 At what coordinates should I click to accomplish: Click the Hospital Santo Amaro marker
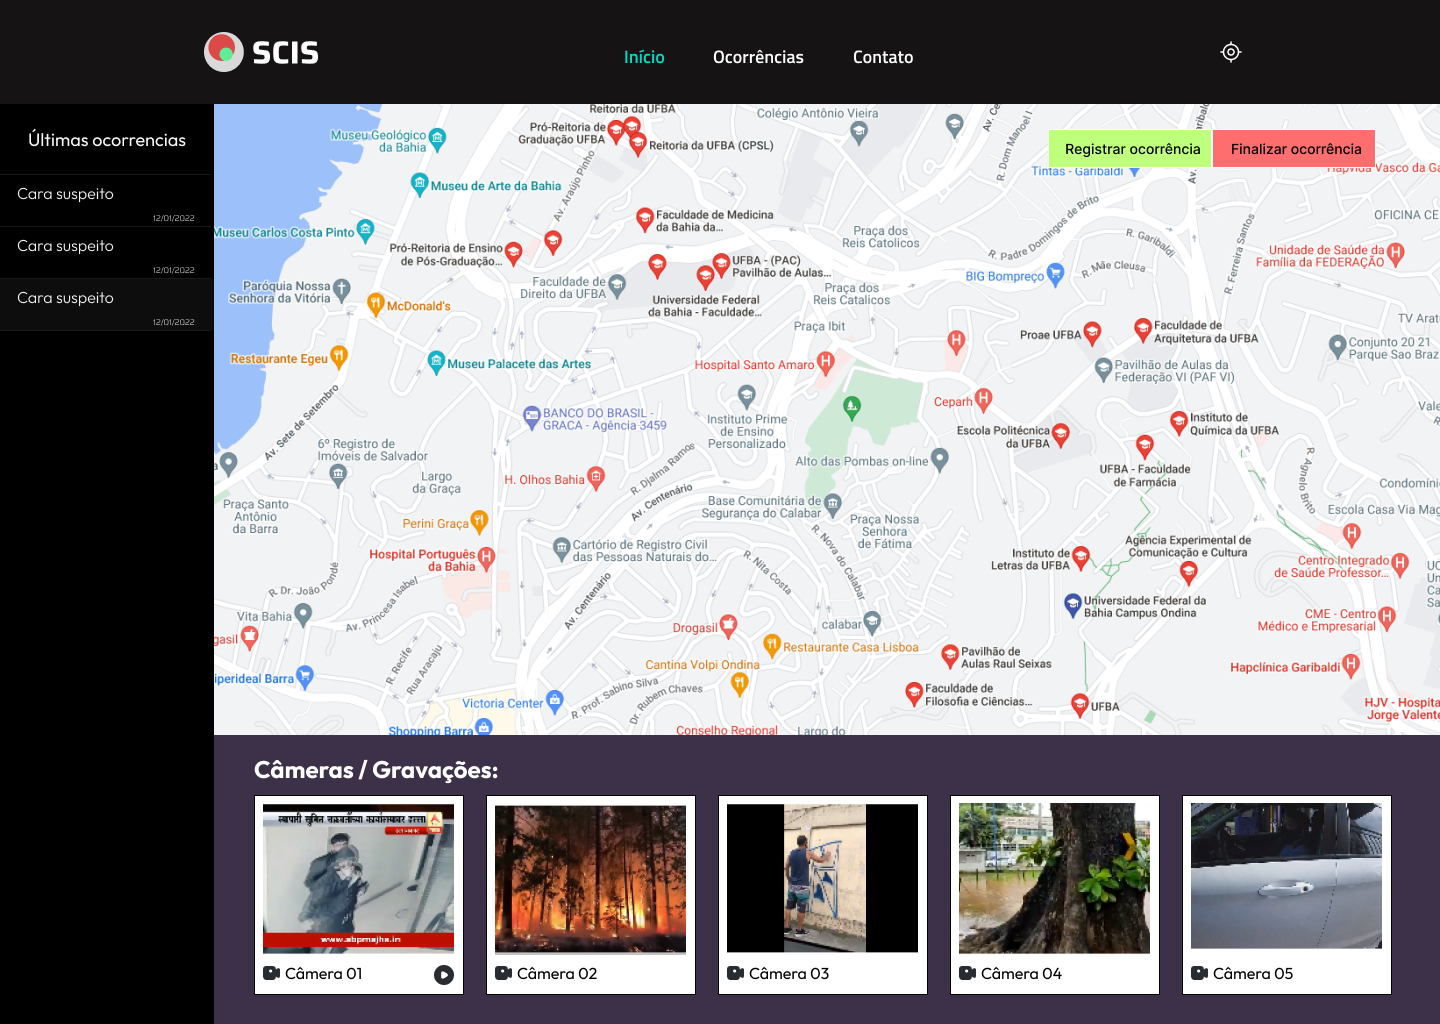tap(825, 362)
